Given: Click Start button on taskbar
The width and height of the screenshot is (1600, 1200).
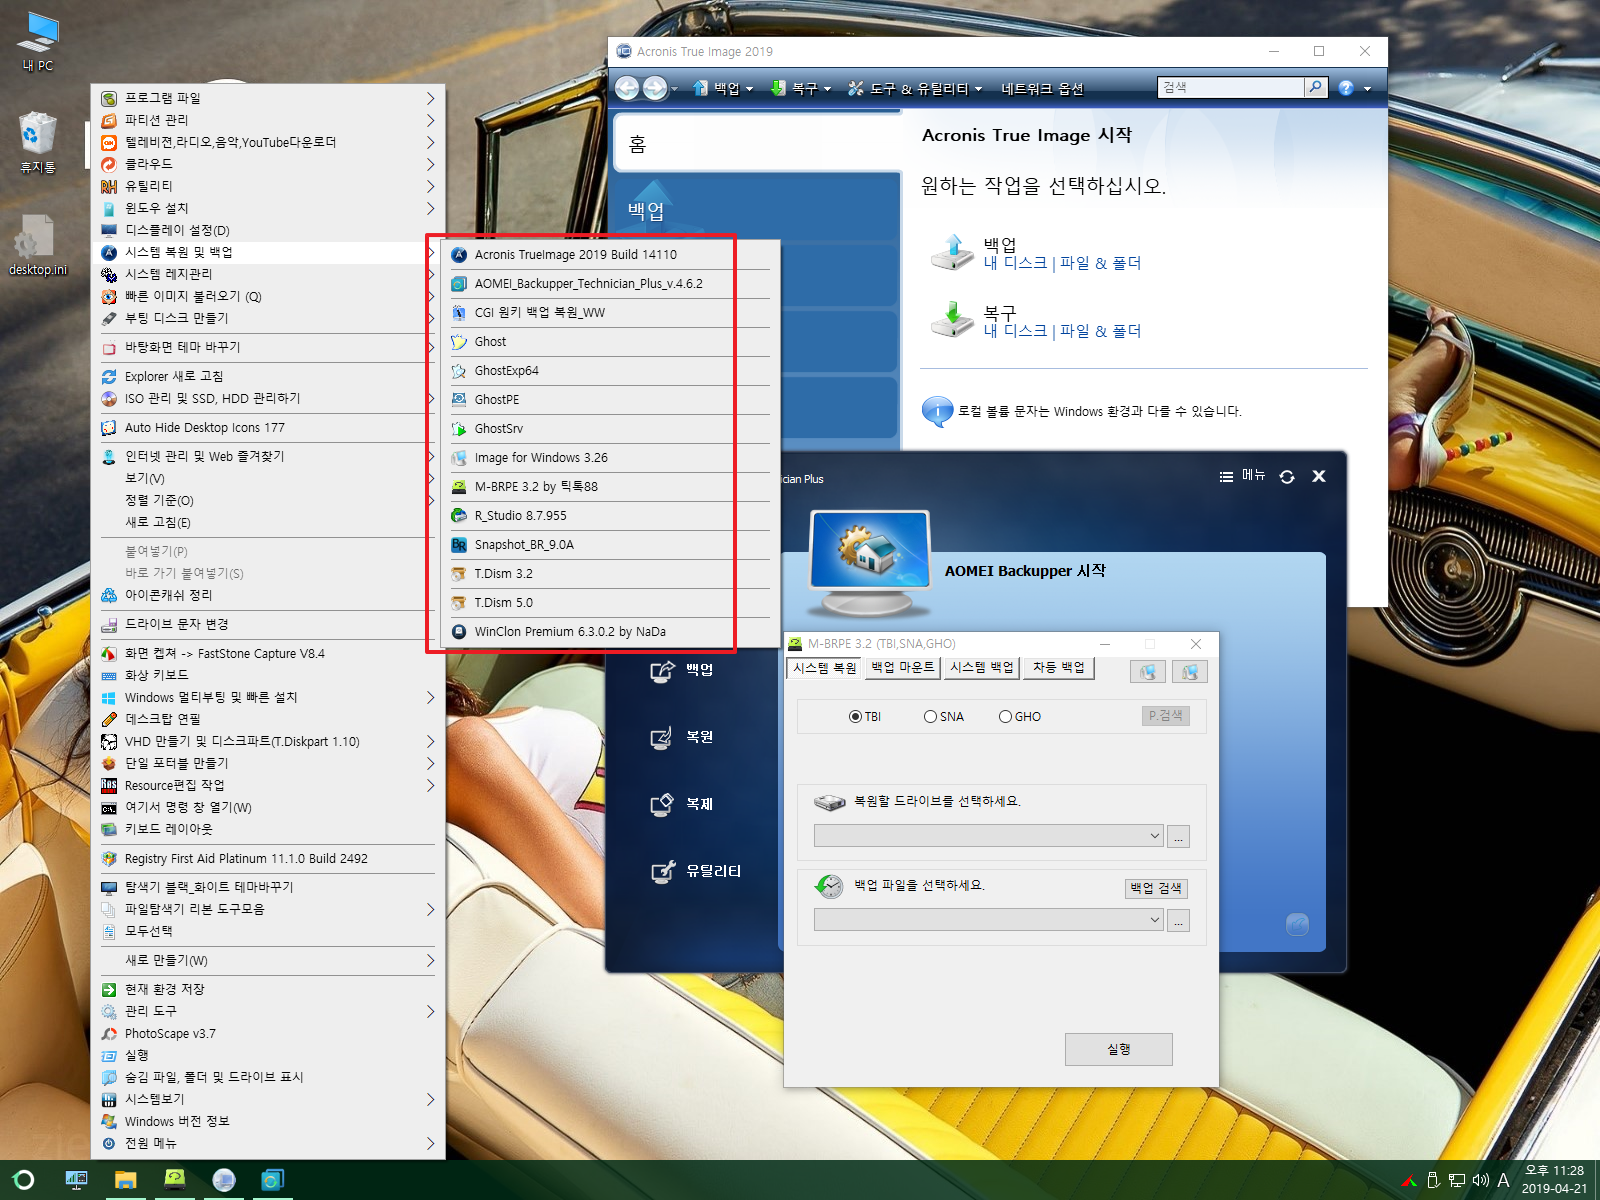Looking at the screenshot, I should [x=24, y=1180].
